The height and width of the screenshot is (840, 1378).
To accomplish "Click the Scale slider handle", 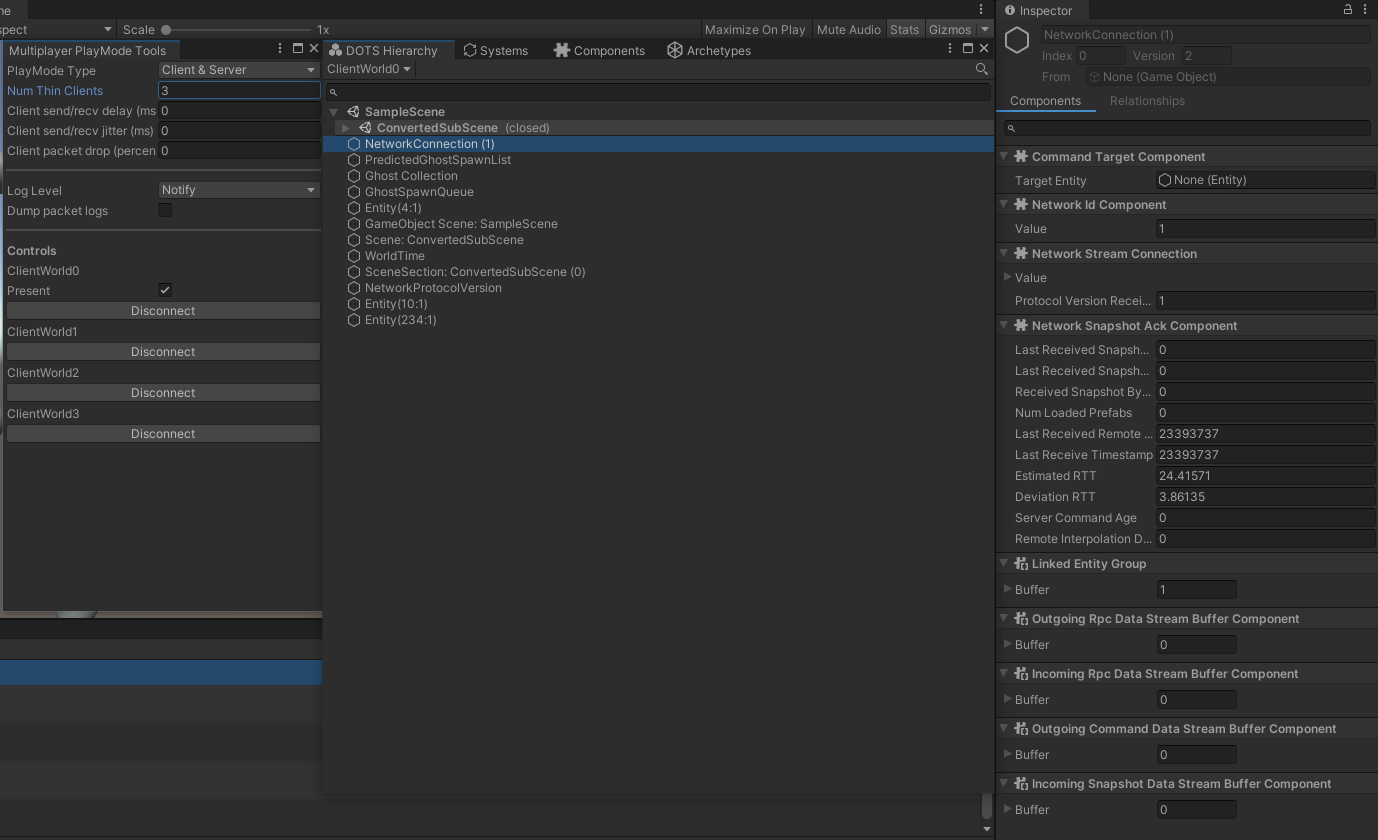I will pos(166,30).
